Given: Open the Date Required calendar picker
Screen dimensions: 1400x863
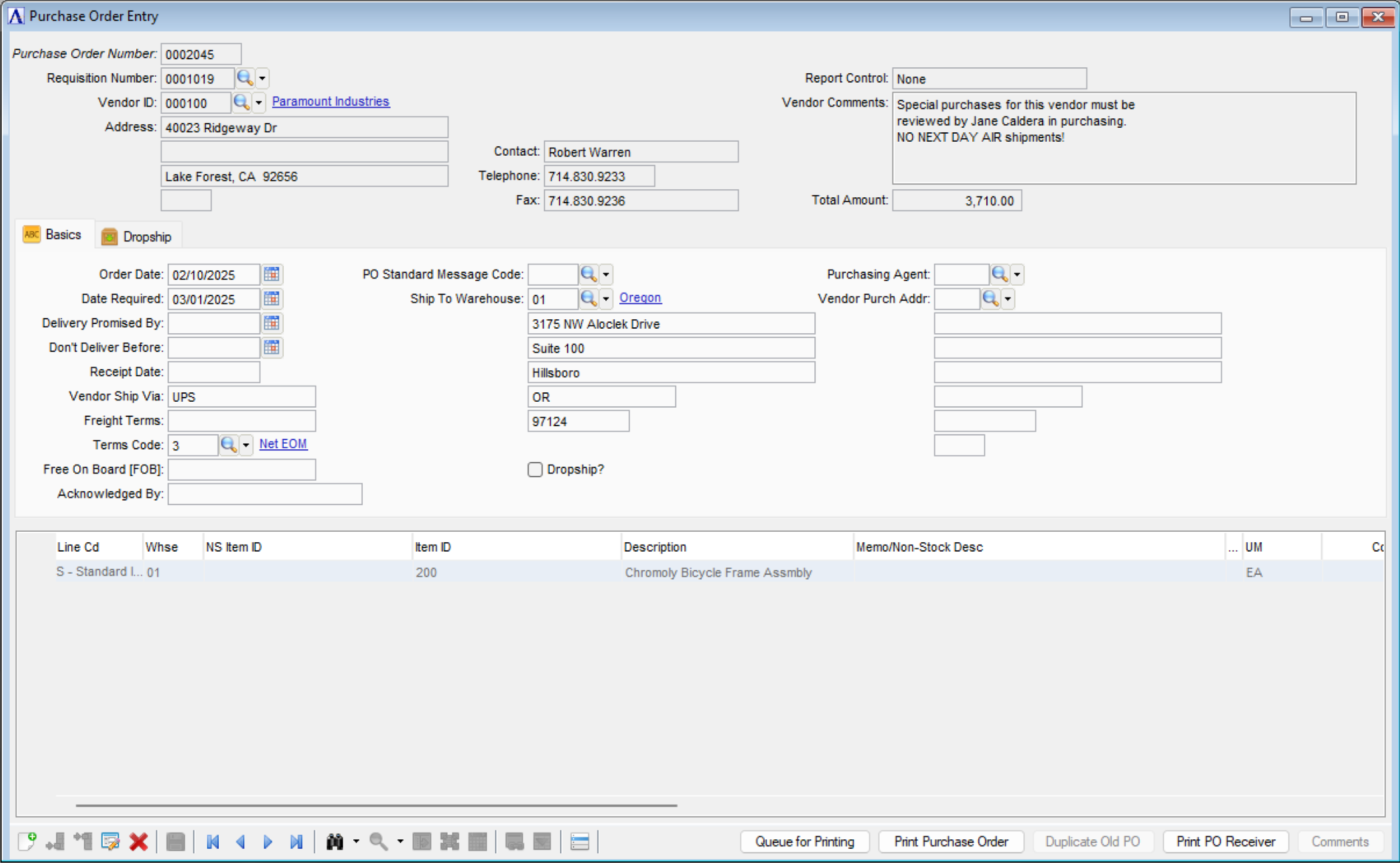Looking at the screenshot, I should [x=272, y=299].
